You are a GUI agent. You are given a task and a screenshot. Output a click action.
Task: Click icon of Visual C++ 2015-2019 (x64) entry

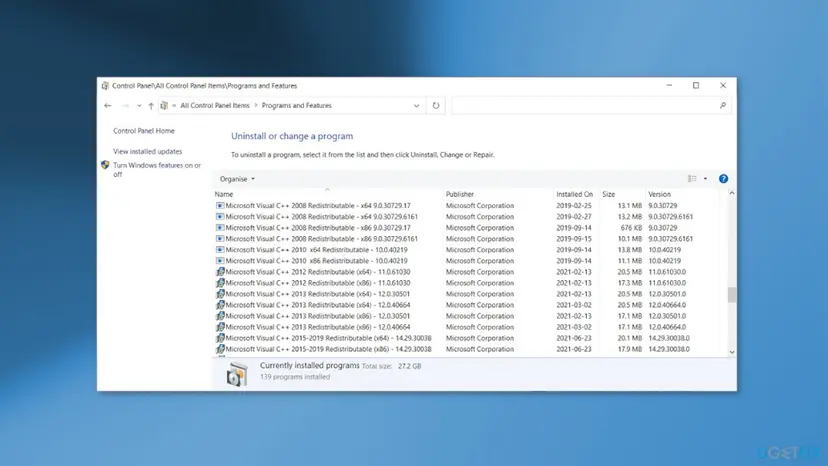(x=220, y=339)
